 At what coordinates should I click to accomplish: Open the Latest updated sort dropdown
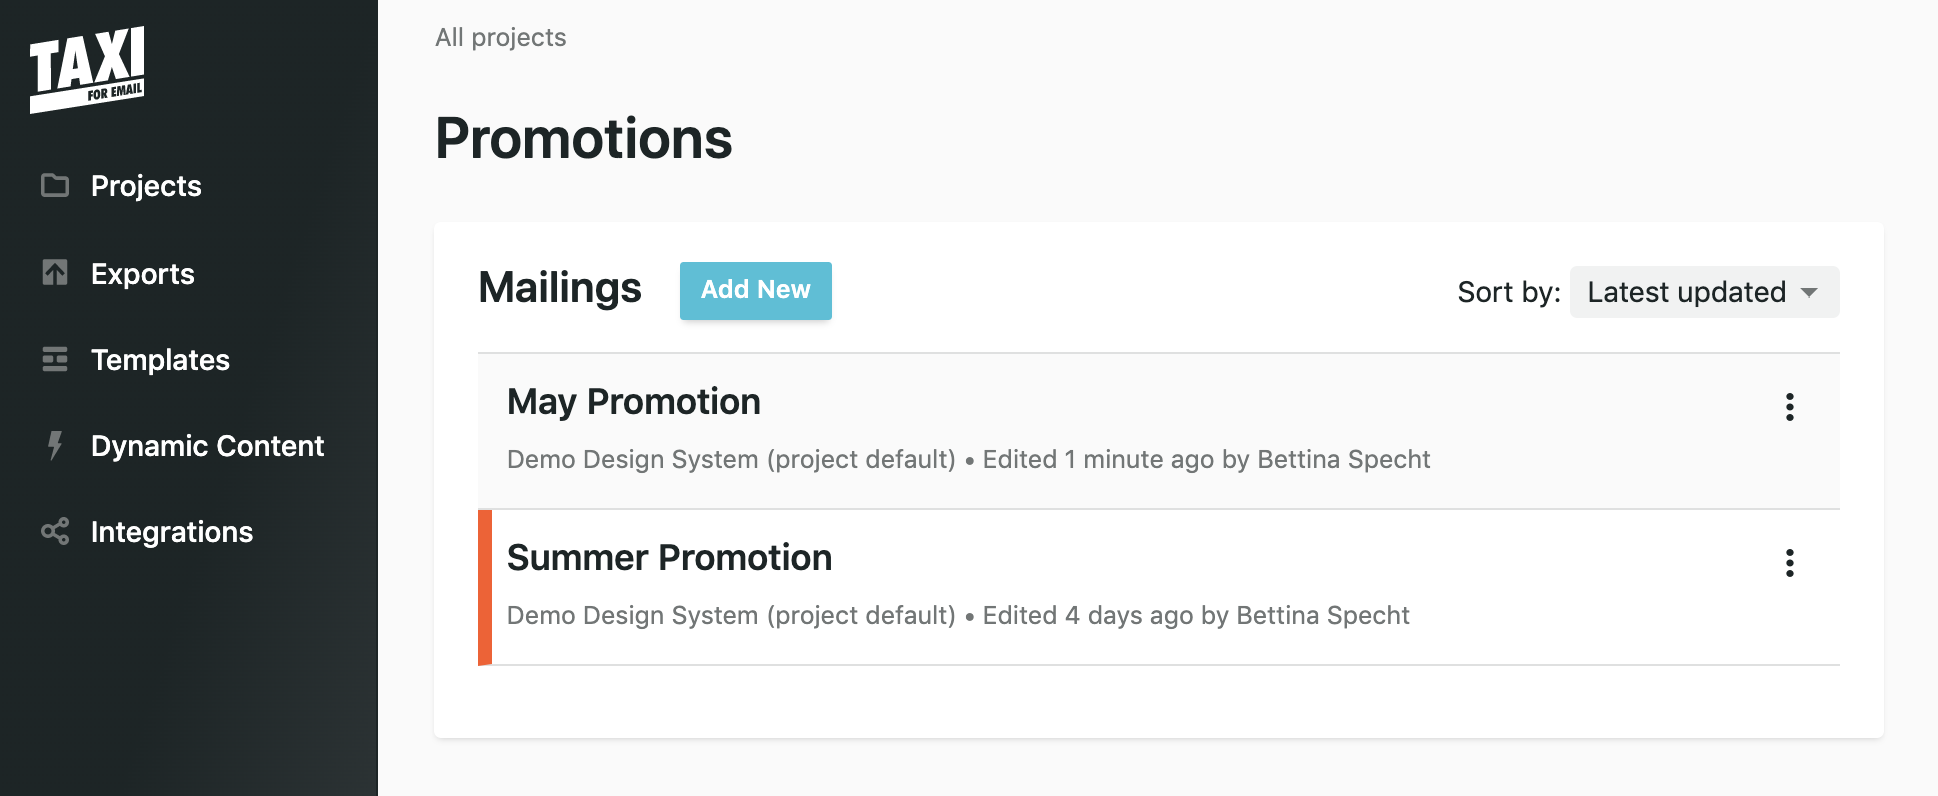(1704, 292)
